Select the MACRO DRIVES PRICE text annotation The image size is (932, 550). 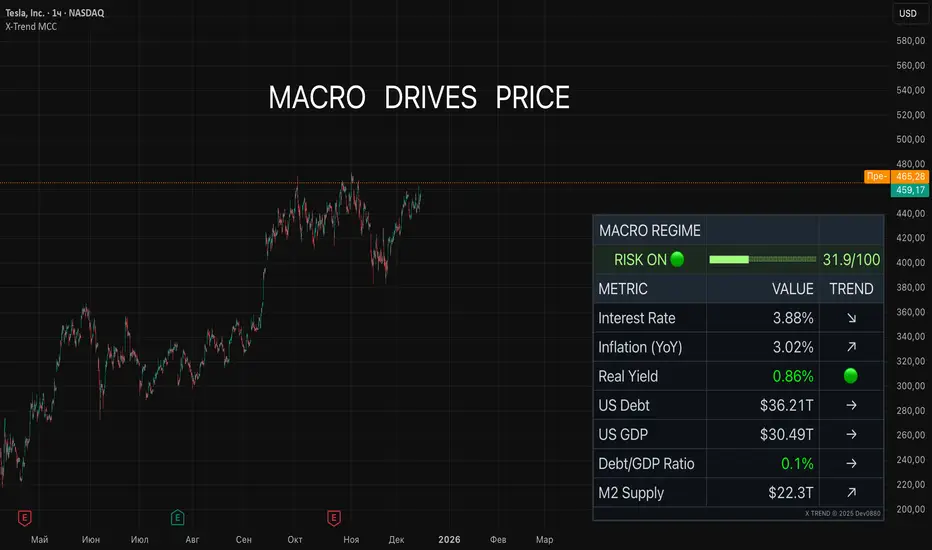coord(419,98)
